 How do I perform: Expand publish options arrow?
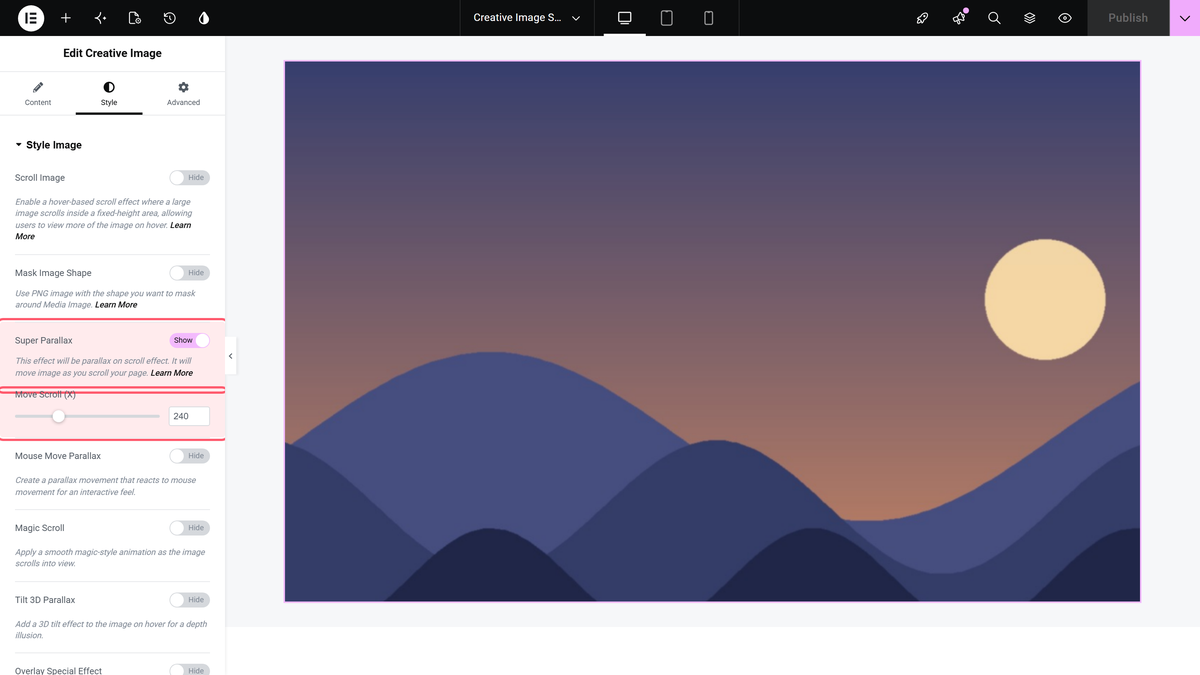click(1185, 18)
